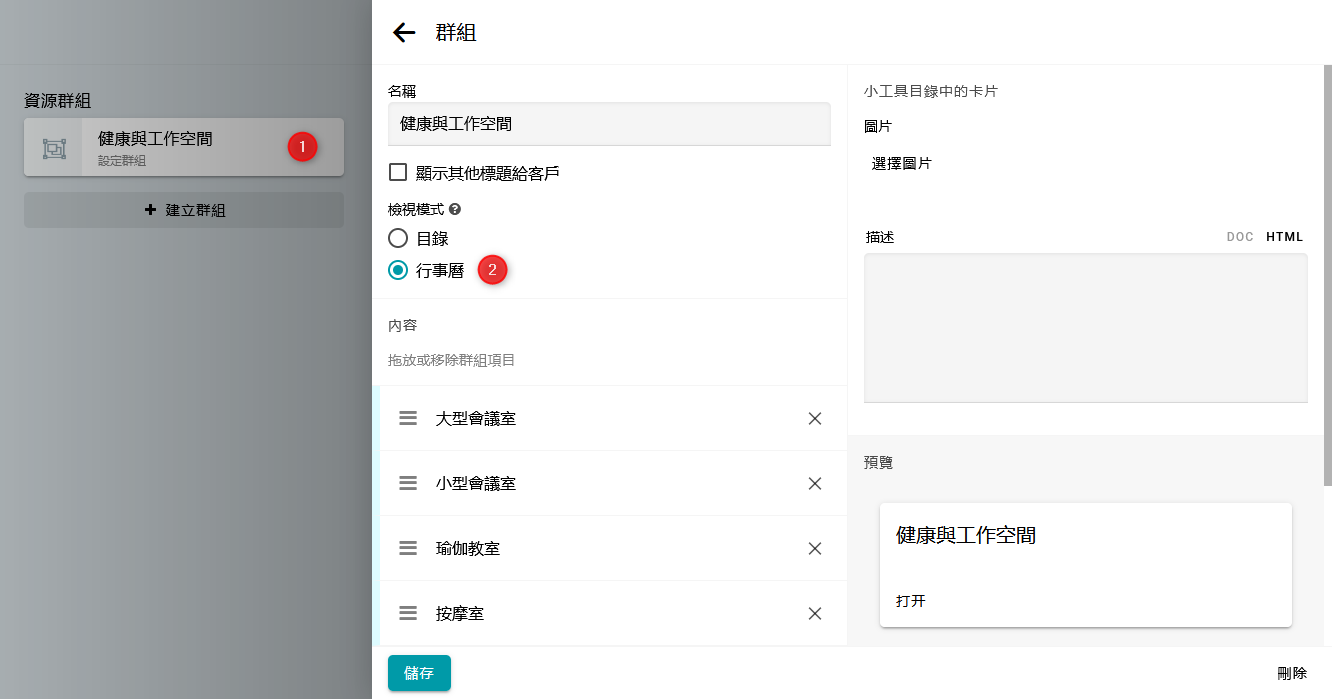
Task: Select the 行事曆 view mode
Action: [x=398, y=270]
